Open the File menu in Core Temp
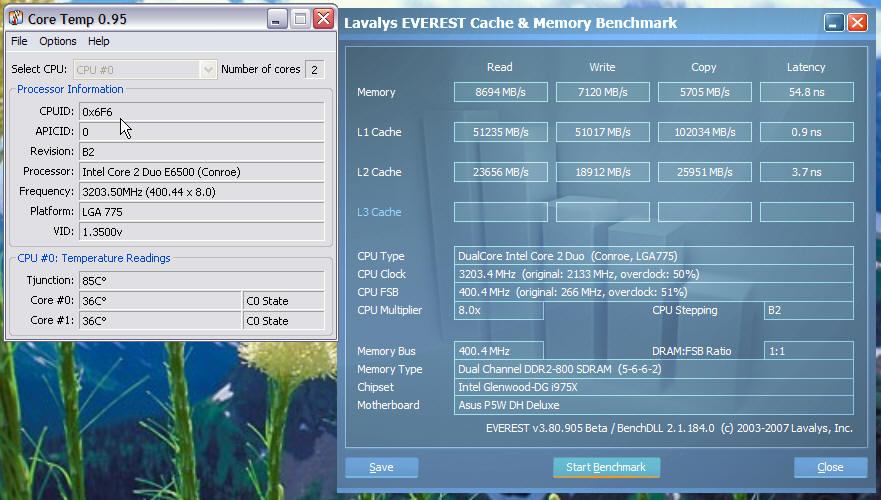The width and height of the screenshot is (881, 500). (19, 41)
